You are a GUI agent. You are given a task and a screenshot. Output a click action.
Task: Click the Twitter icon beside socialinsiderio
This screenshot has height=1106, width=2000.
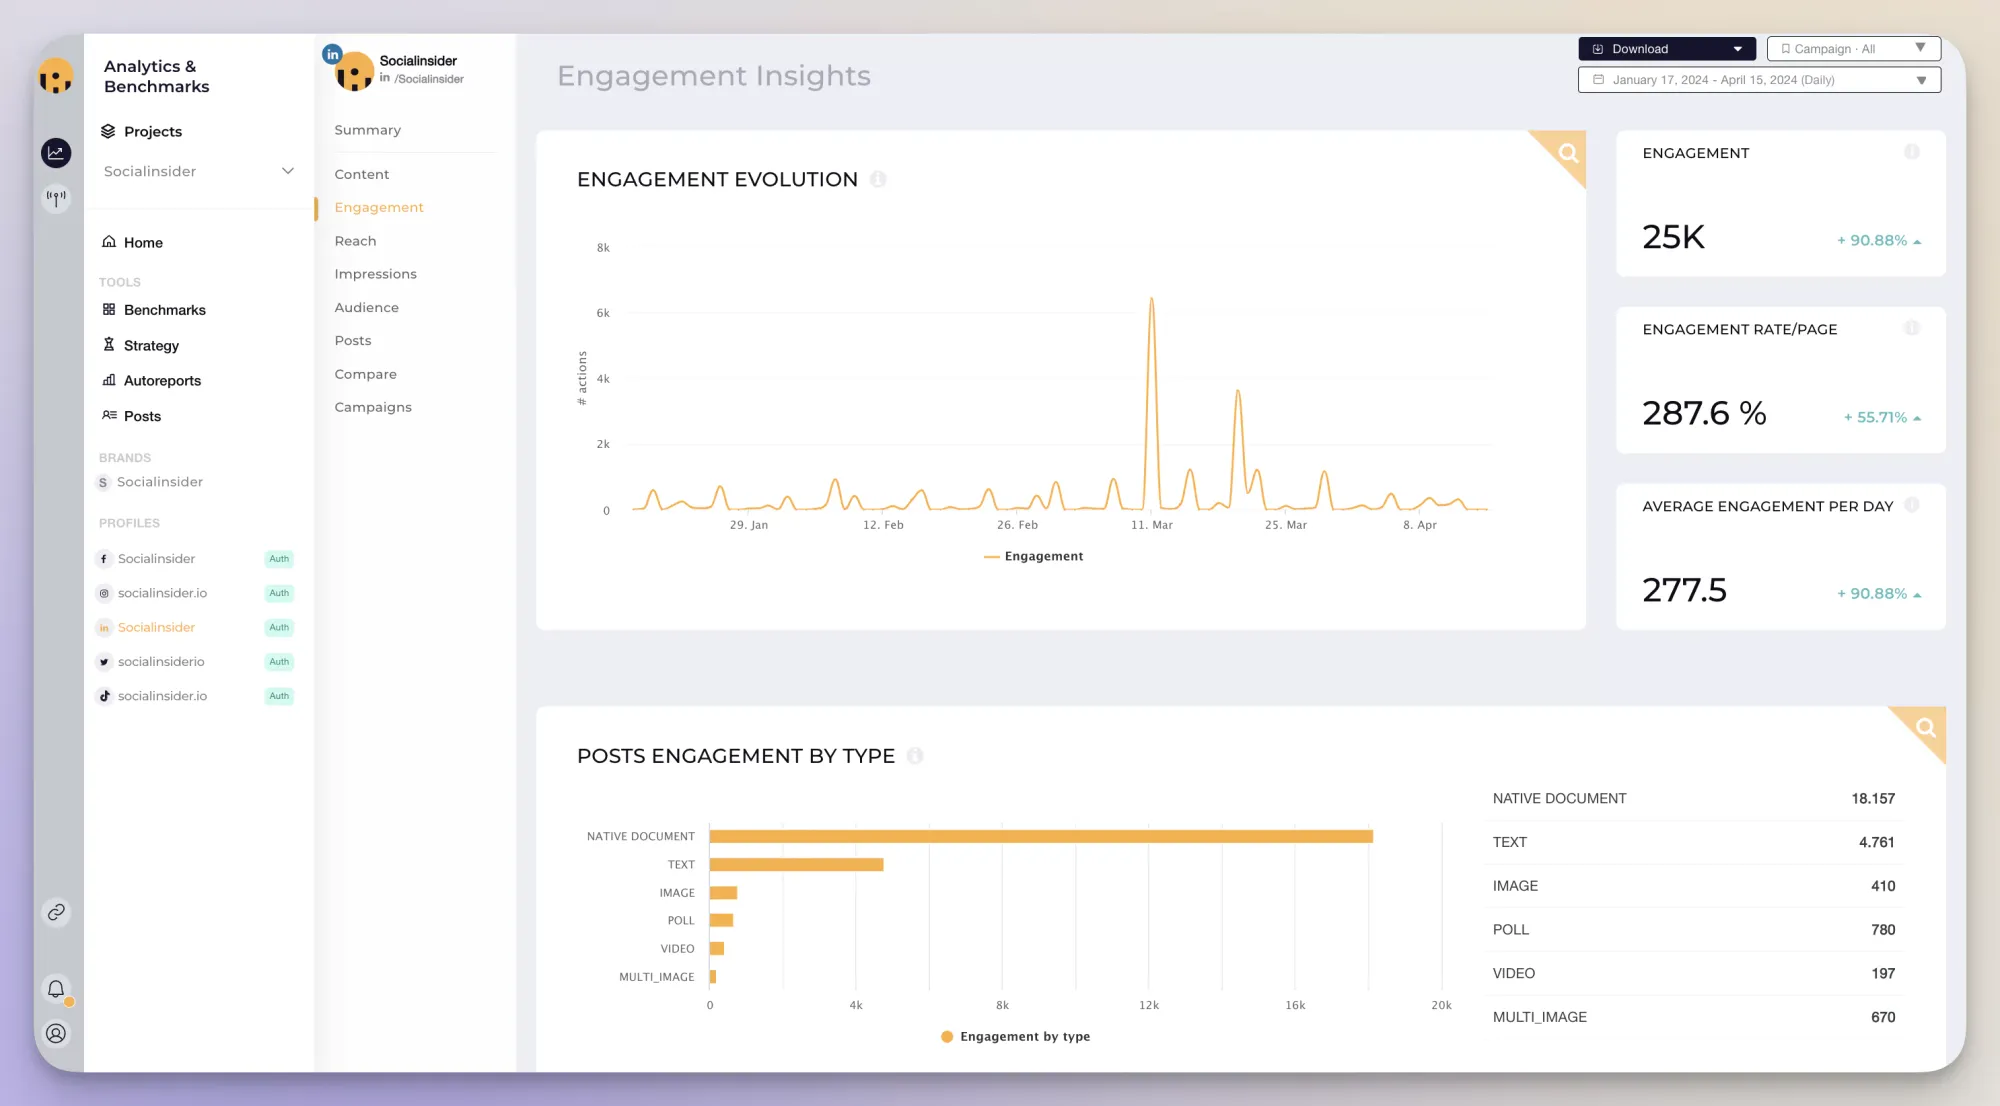click(x=104, y=662)
